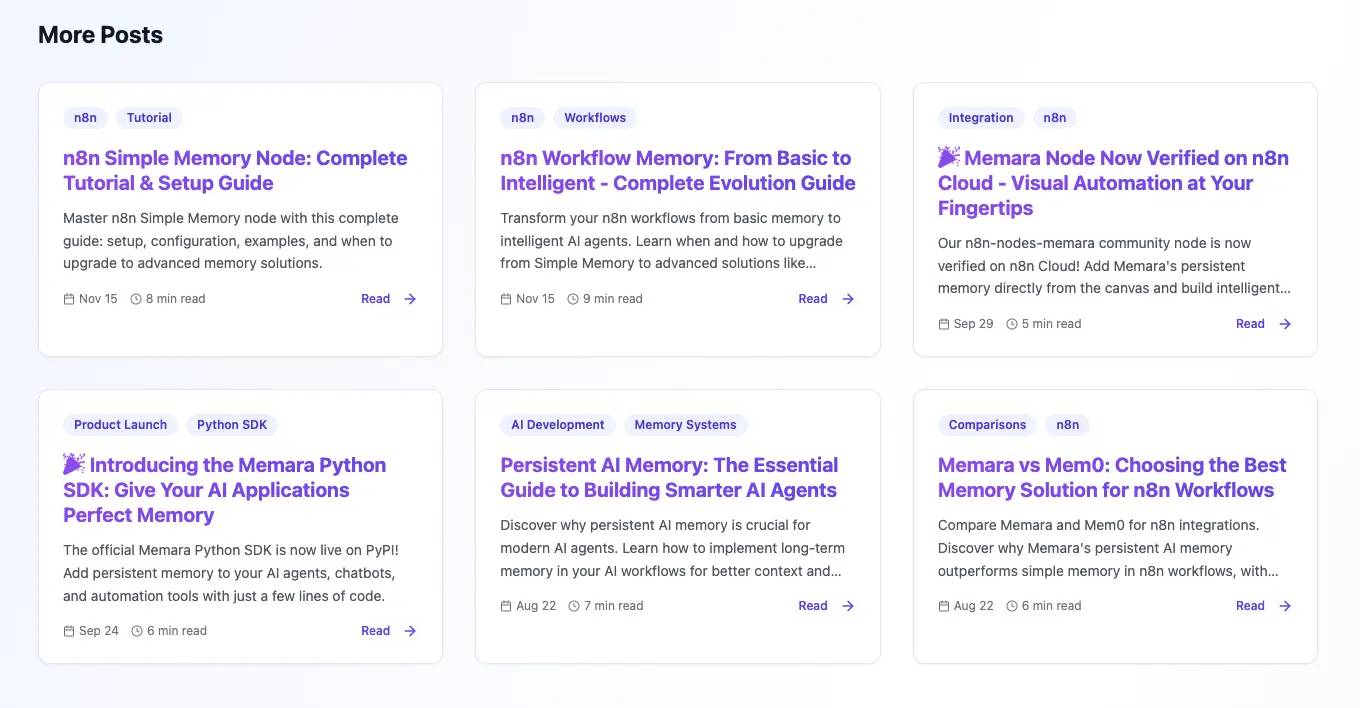Click Read link on Memara Node Verified card
Image resolution: width=1360 pixels, height=708 pixels.
pos(1250,324)
